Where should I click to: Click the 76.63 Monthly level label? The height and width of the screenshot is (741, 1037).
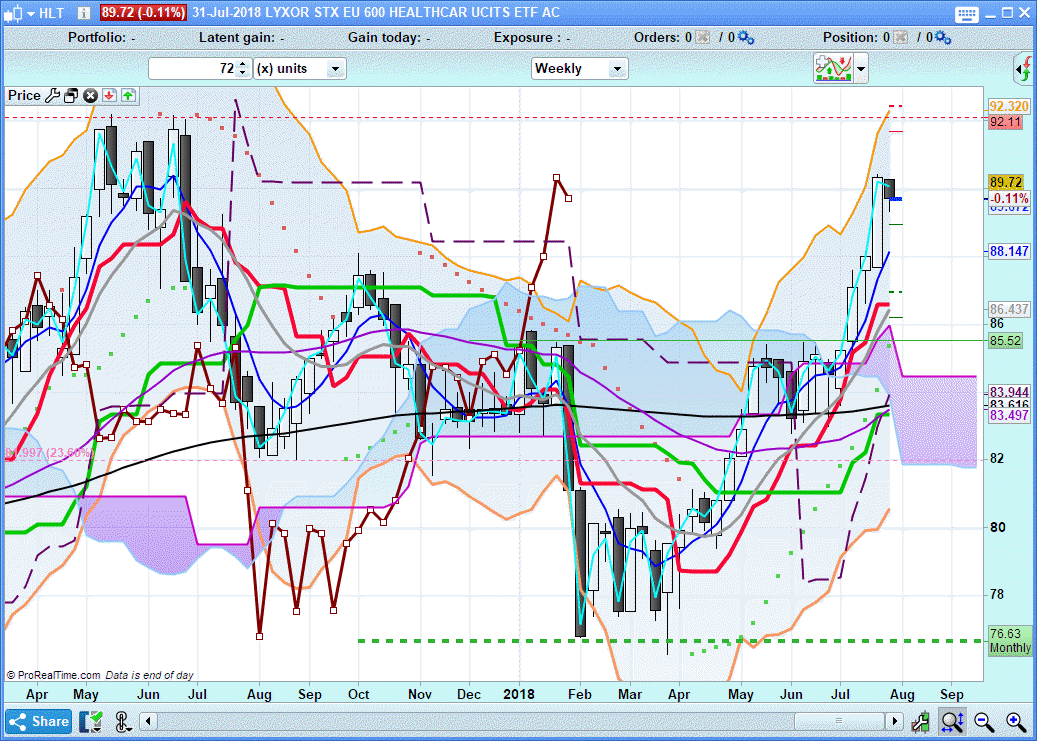coord(1009,640)
